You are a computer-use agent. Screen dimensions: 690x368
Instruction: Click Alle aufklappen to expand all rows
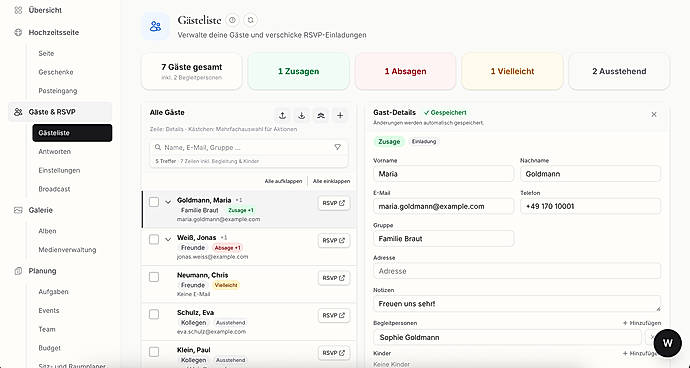pyautogui.click(x=283, y=181)
